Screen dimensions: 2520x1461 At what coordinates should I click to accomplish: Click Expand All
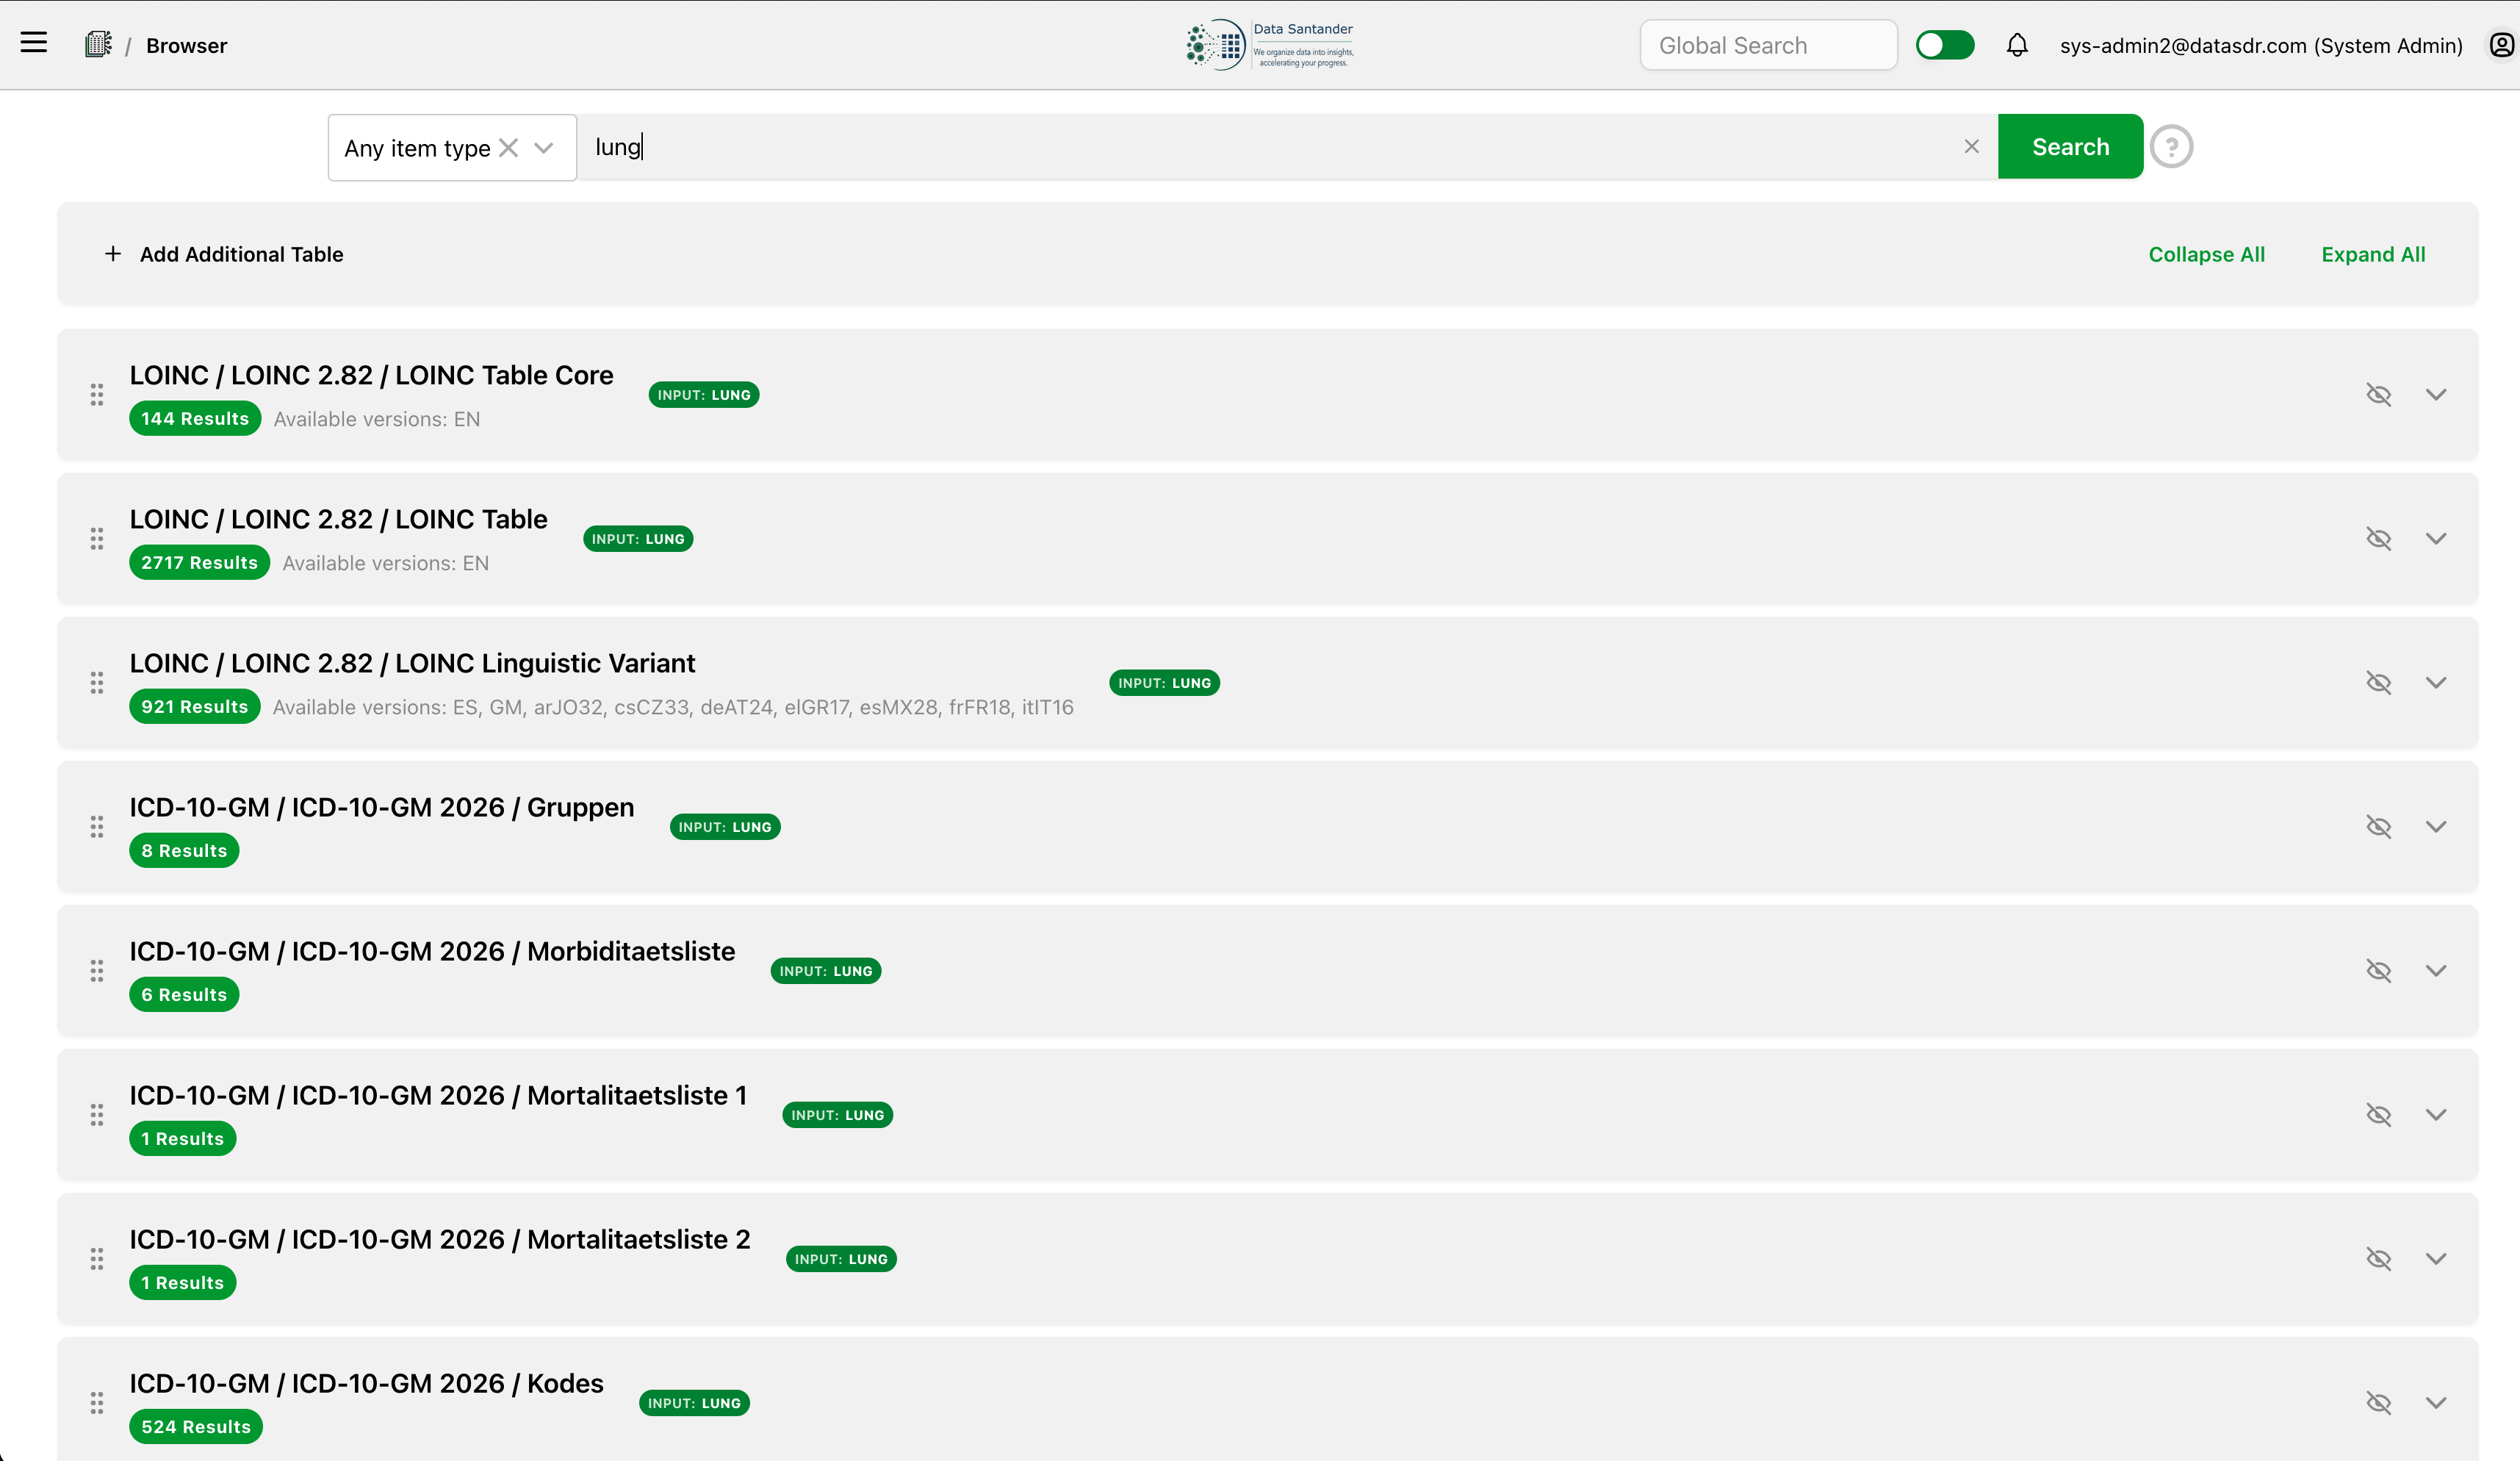coord(2373,254)
